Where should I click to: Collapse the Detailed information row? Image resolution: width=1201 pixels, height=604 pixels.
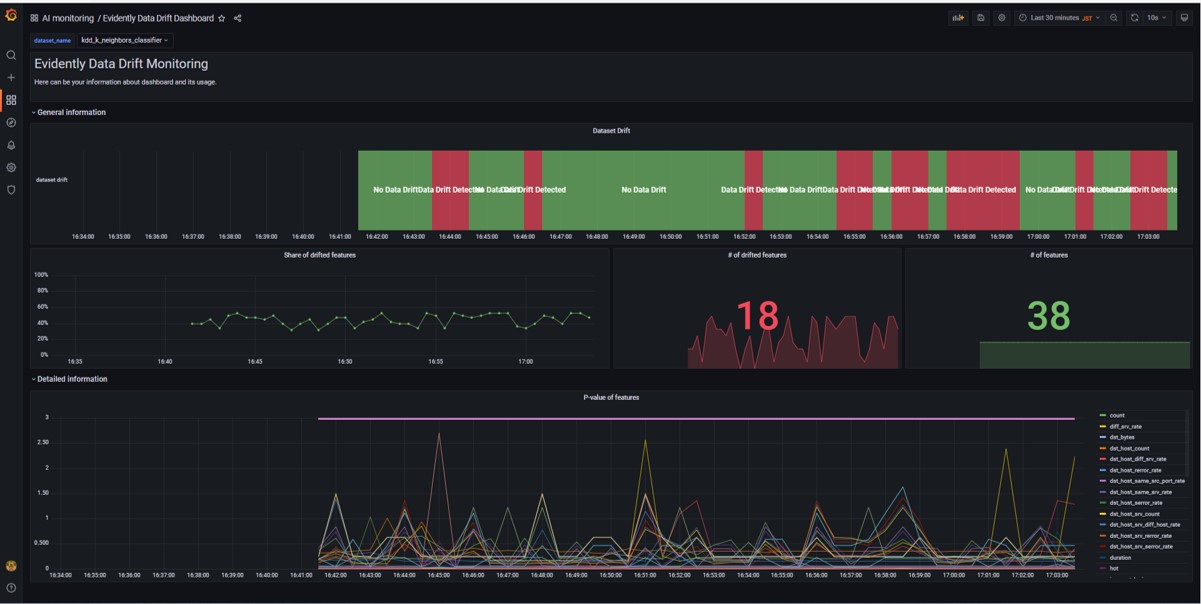70,379
